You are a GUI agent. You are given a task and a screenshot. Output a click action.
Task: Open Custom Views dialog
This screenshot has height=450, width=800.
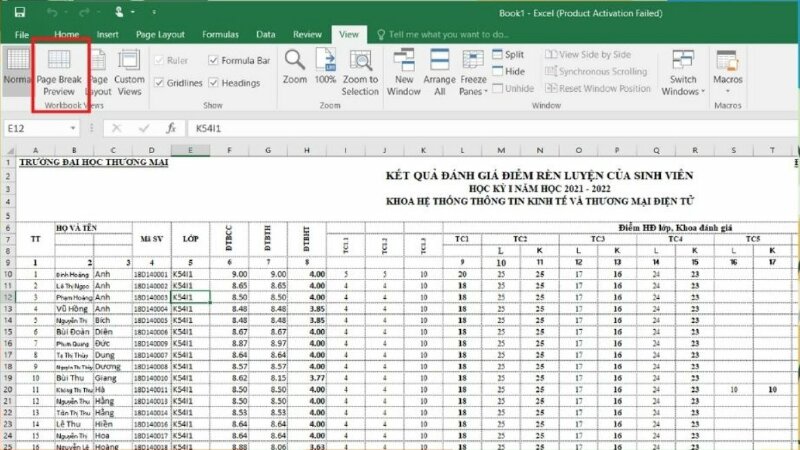[x=129, y=72]
